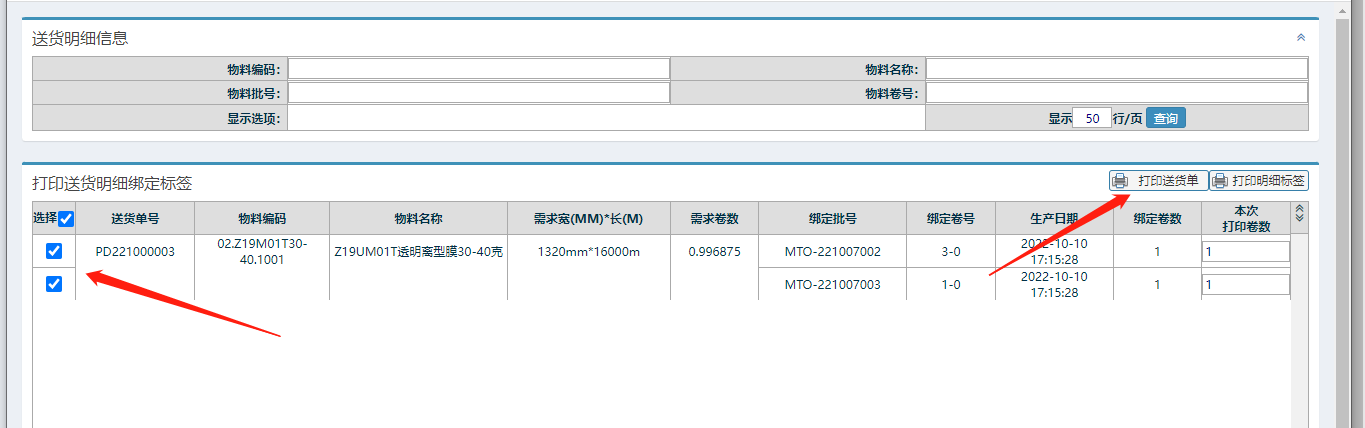Edit 本次打印卷数 for batch MTO-221007002
The image size is (1365, 428).
click(x=1245, y=252)
